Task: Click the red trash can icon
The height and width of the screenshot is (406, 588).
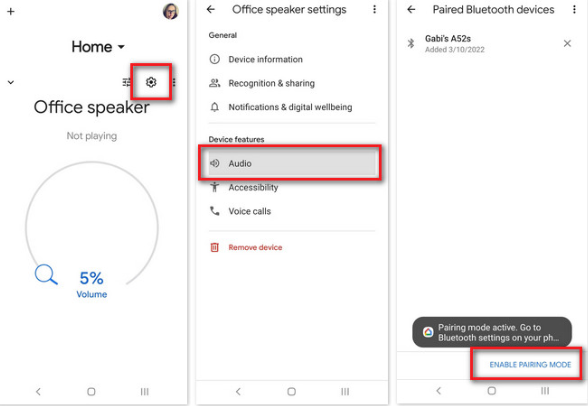Action: [214, 247]
